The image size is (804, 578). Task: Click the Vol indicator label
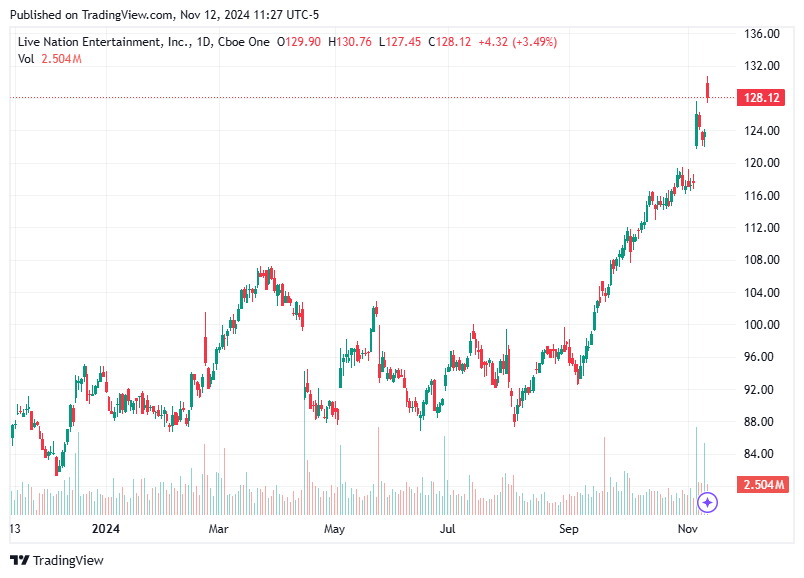pyautogui.click(x=26, y=59)
